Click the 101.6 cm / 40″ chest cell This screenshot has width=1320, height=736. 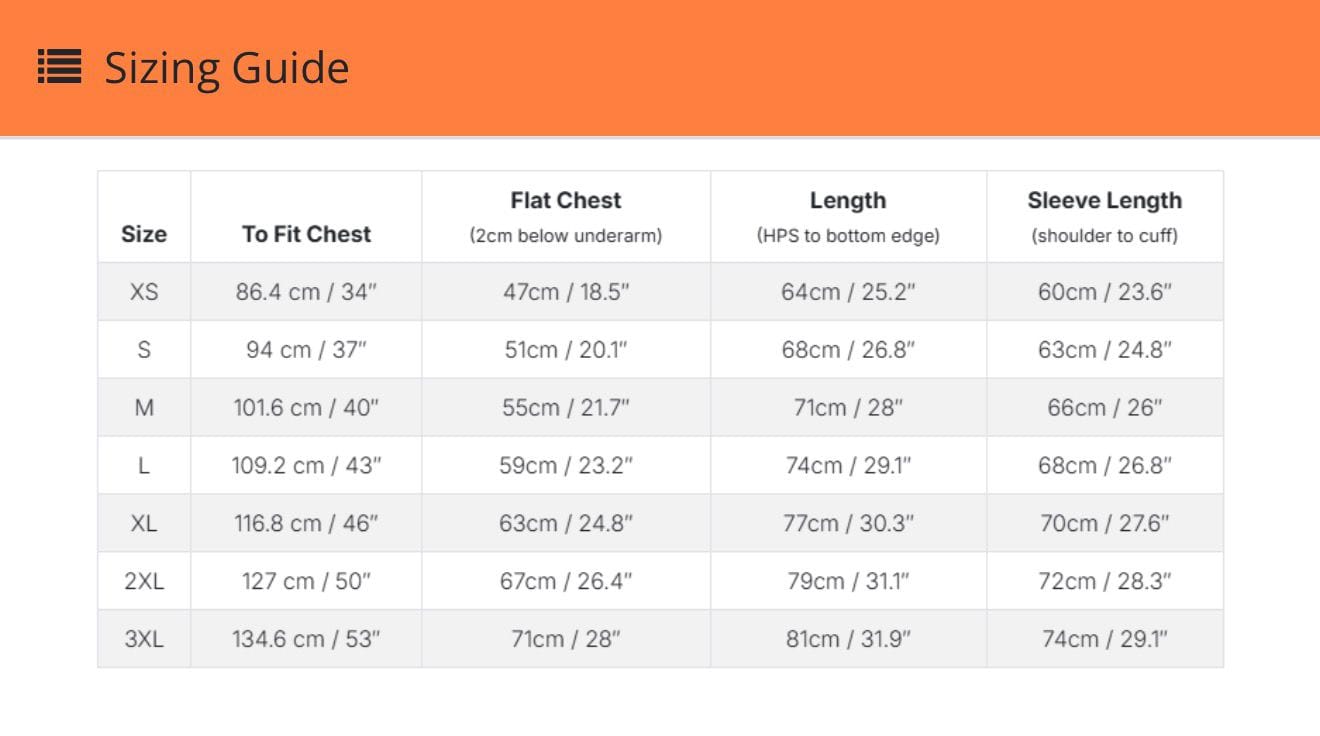click(x=306, y=408)
